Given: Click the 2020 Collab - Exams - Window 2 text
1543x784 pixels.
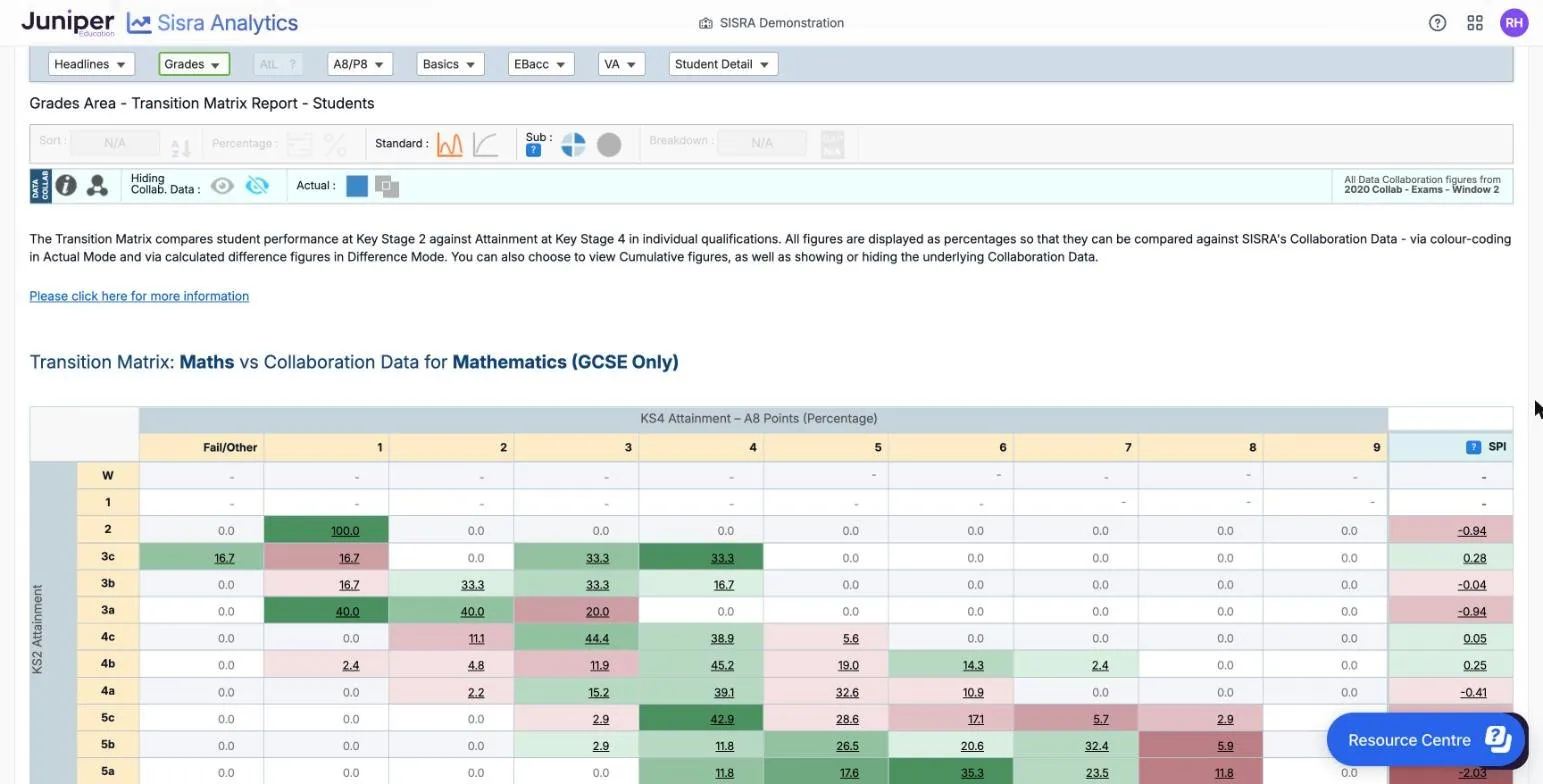Looking at the screenshot, I should point(1421,190).
